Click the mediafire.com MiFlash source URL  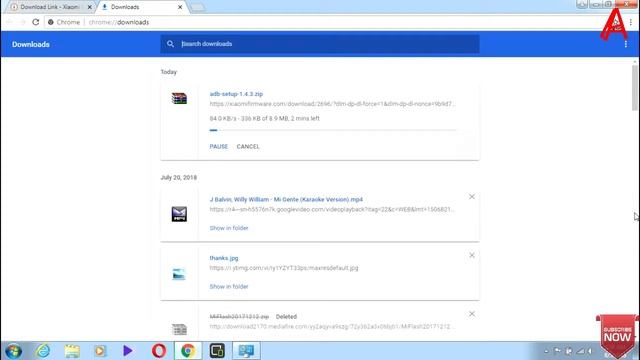coord(332,327)
